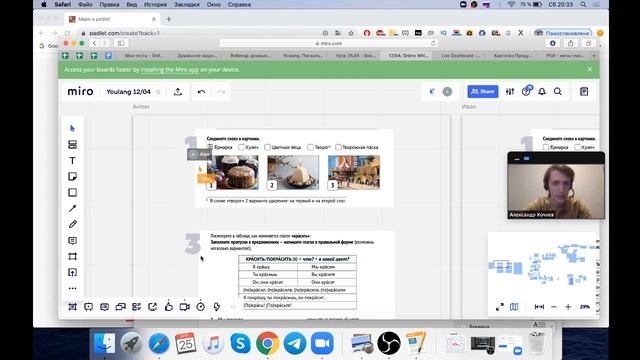Open more tools ellipsis in Miro toolbar
This screenshot has height=360, width=640.
[x=73, y=288]
